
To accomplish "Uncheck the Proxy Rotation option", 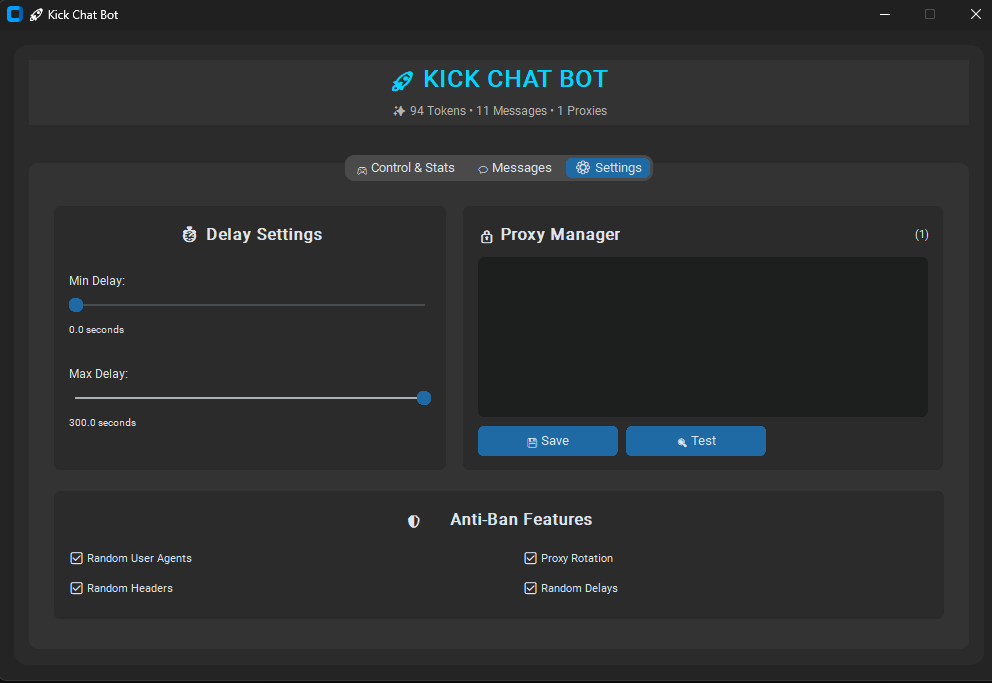I will [530, 558].
